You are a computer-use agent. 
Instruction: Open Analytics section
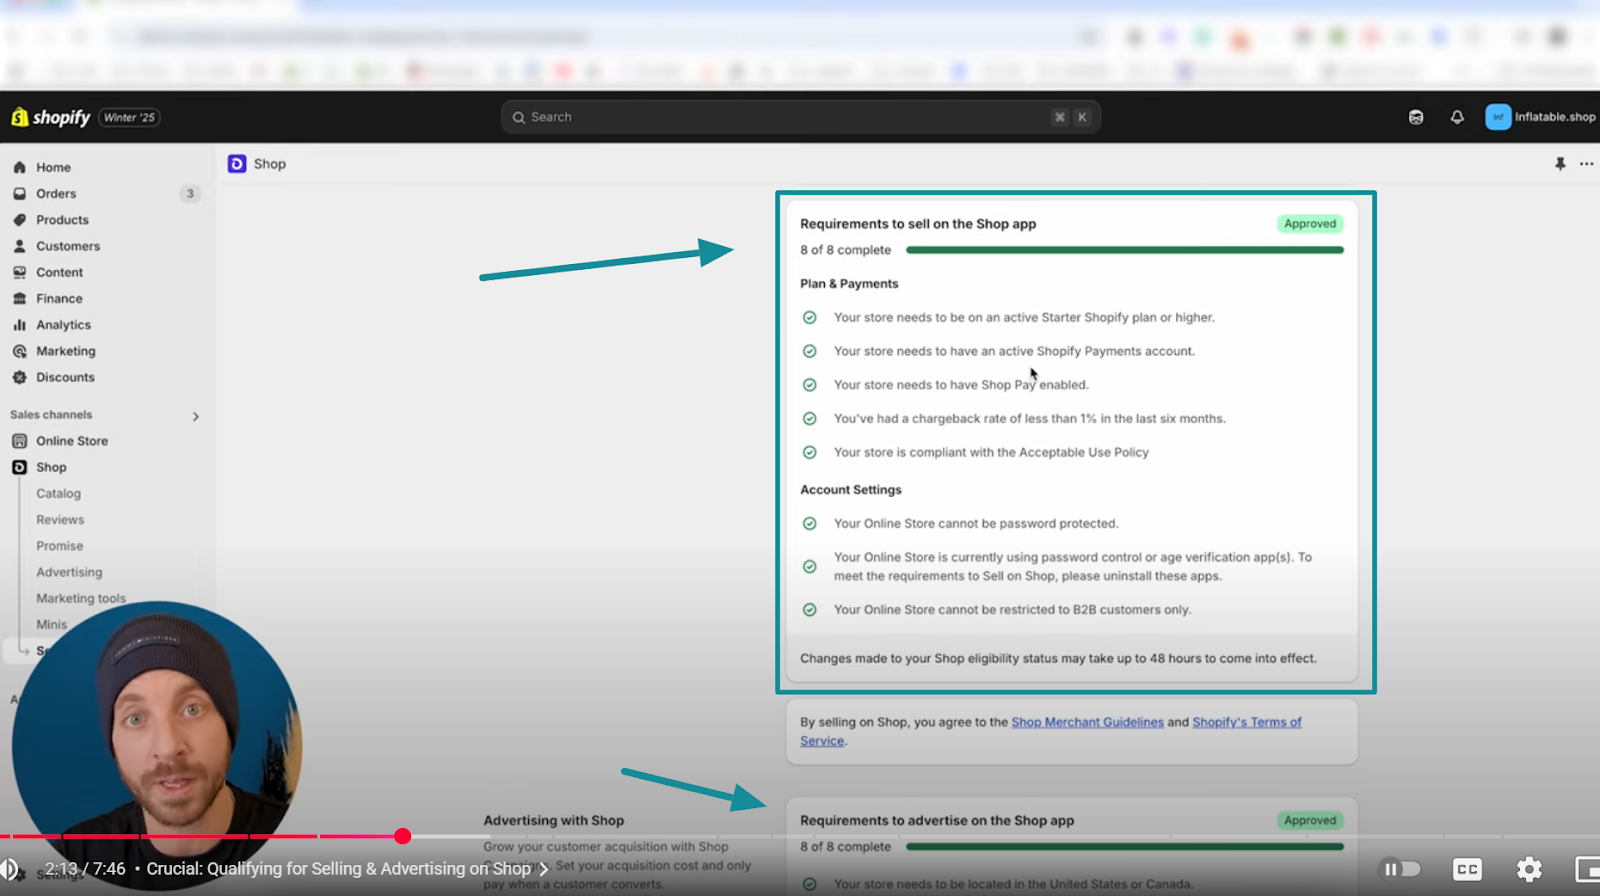(x=63, y=324)
